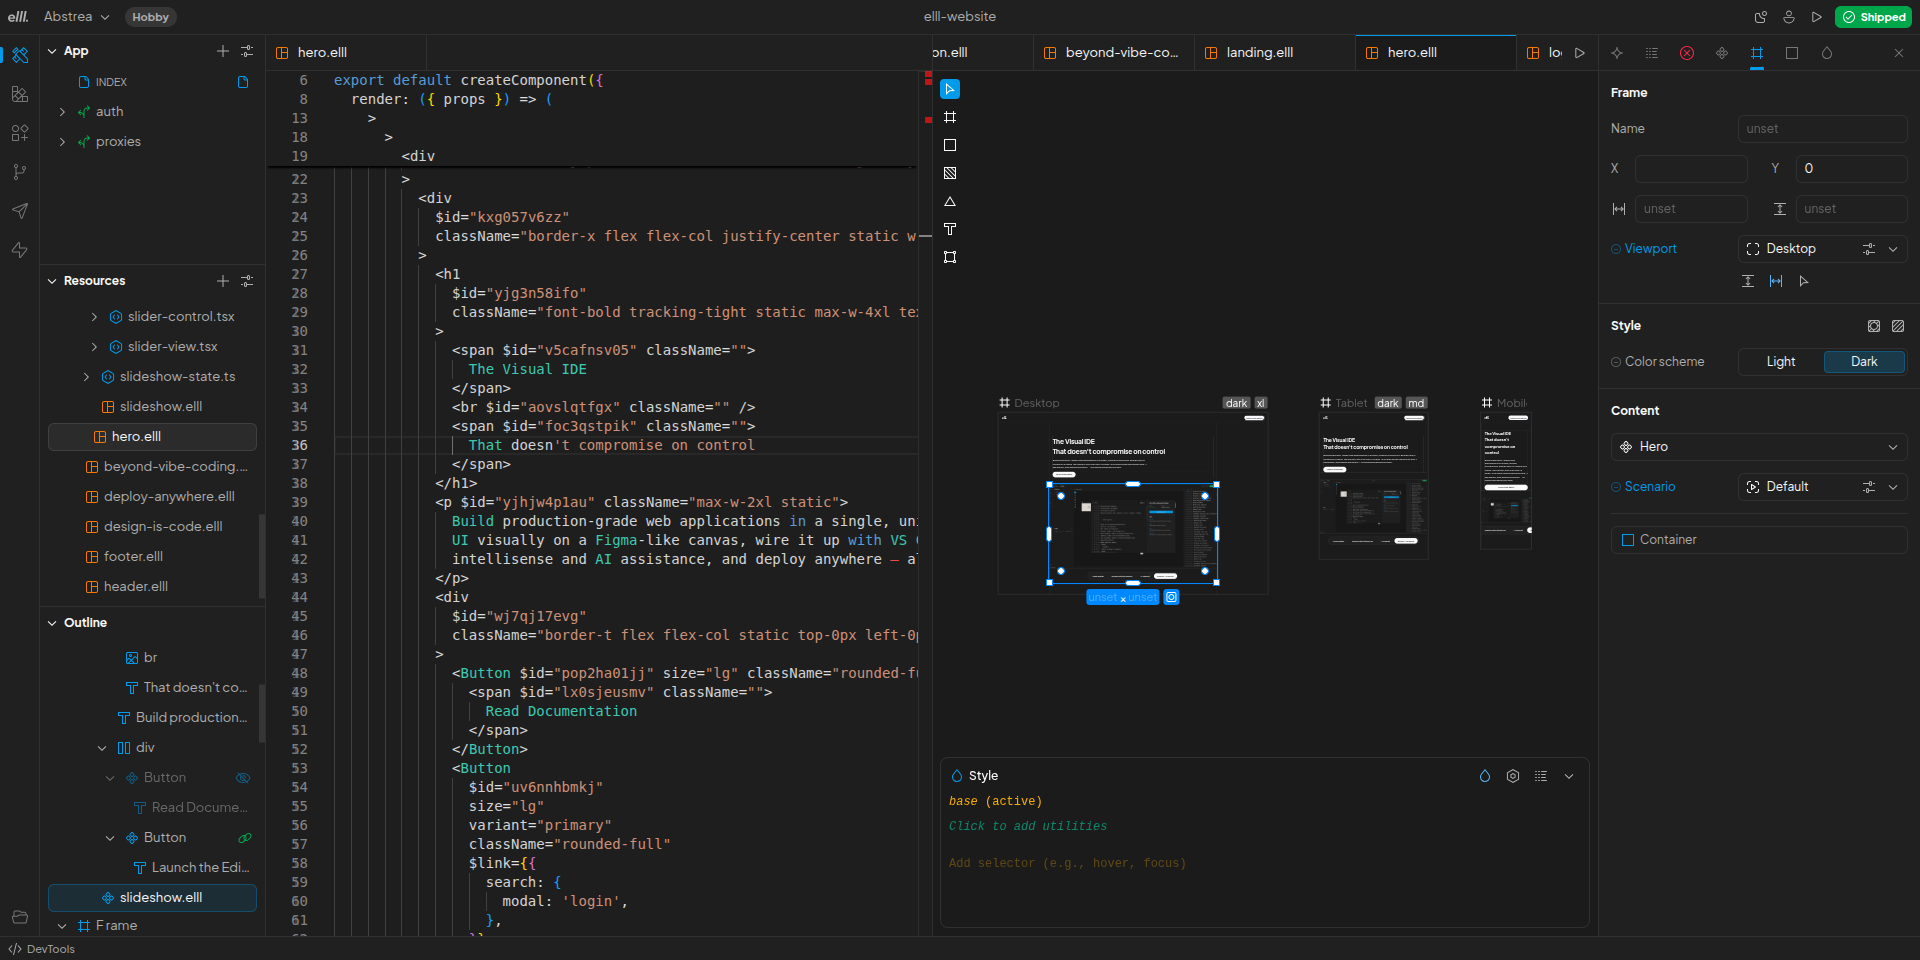Open the red error indicator panel
Screen dimensions: 1920x960
pyautogui.click(x=1687, y=53)
